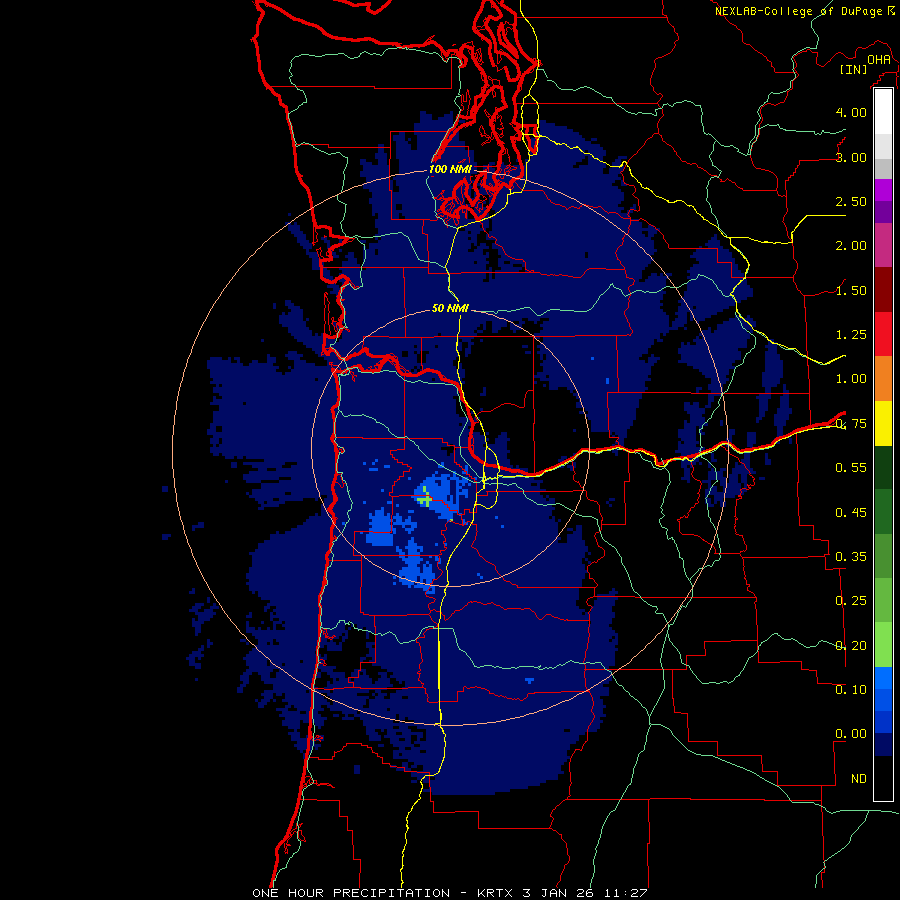
Task: Click the 0.35 legend value
Action: click(x=851, y=557)
